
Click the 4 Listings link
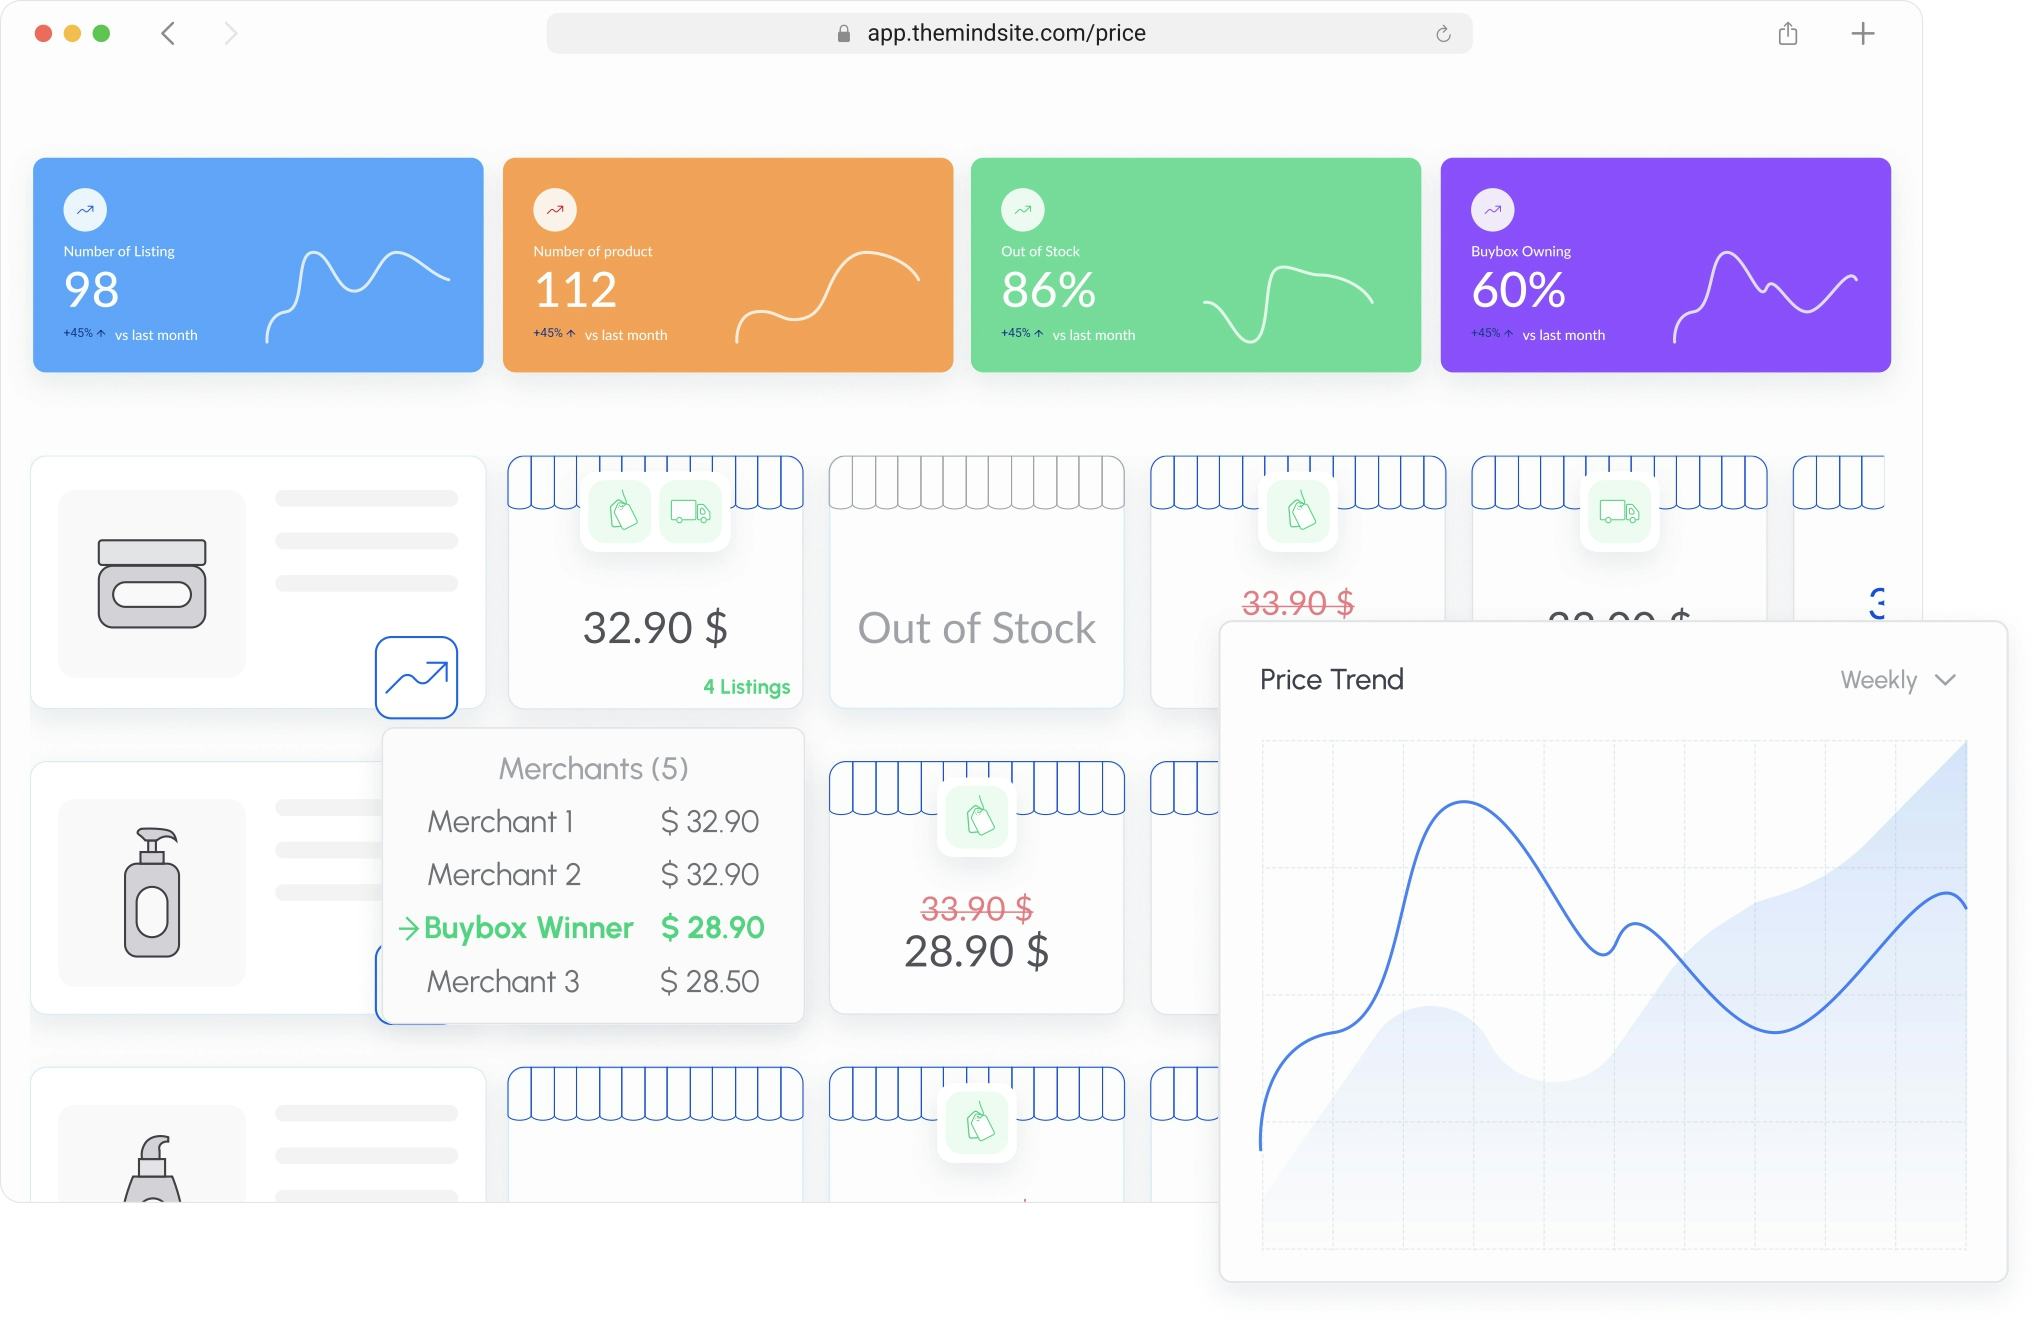[745, 687]
